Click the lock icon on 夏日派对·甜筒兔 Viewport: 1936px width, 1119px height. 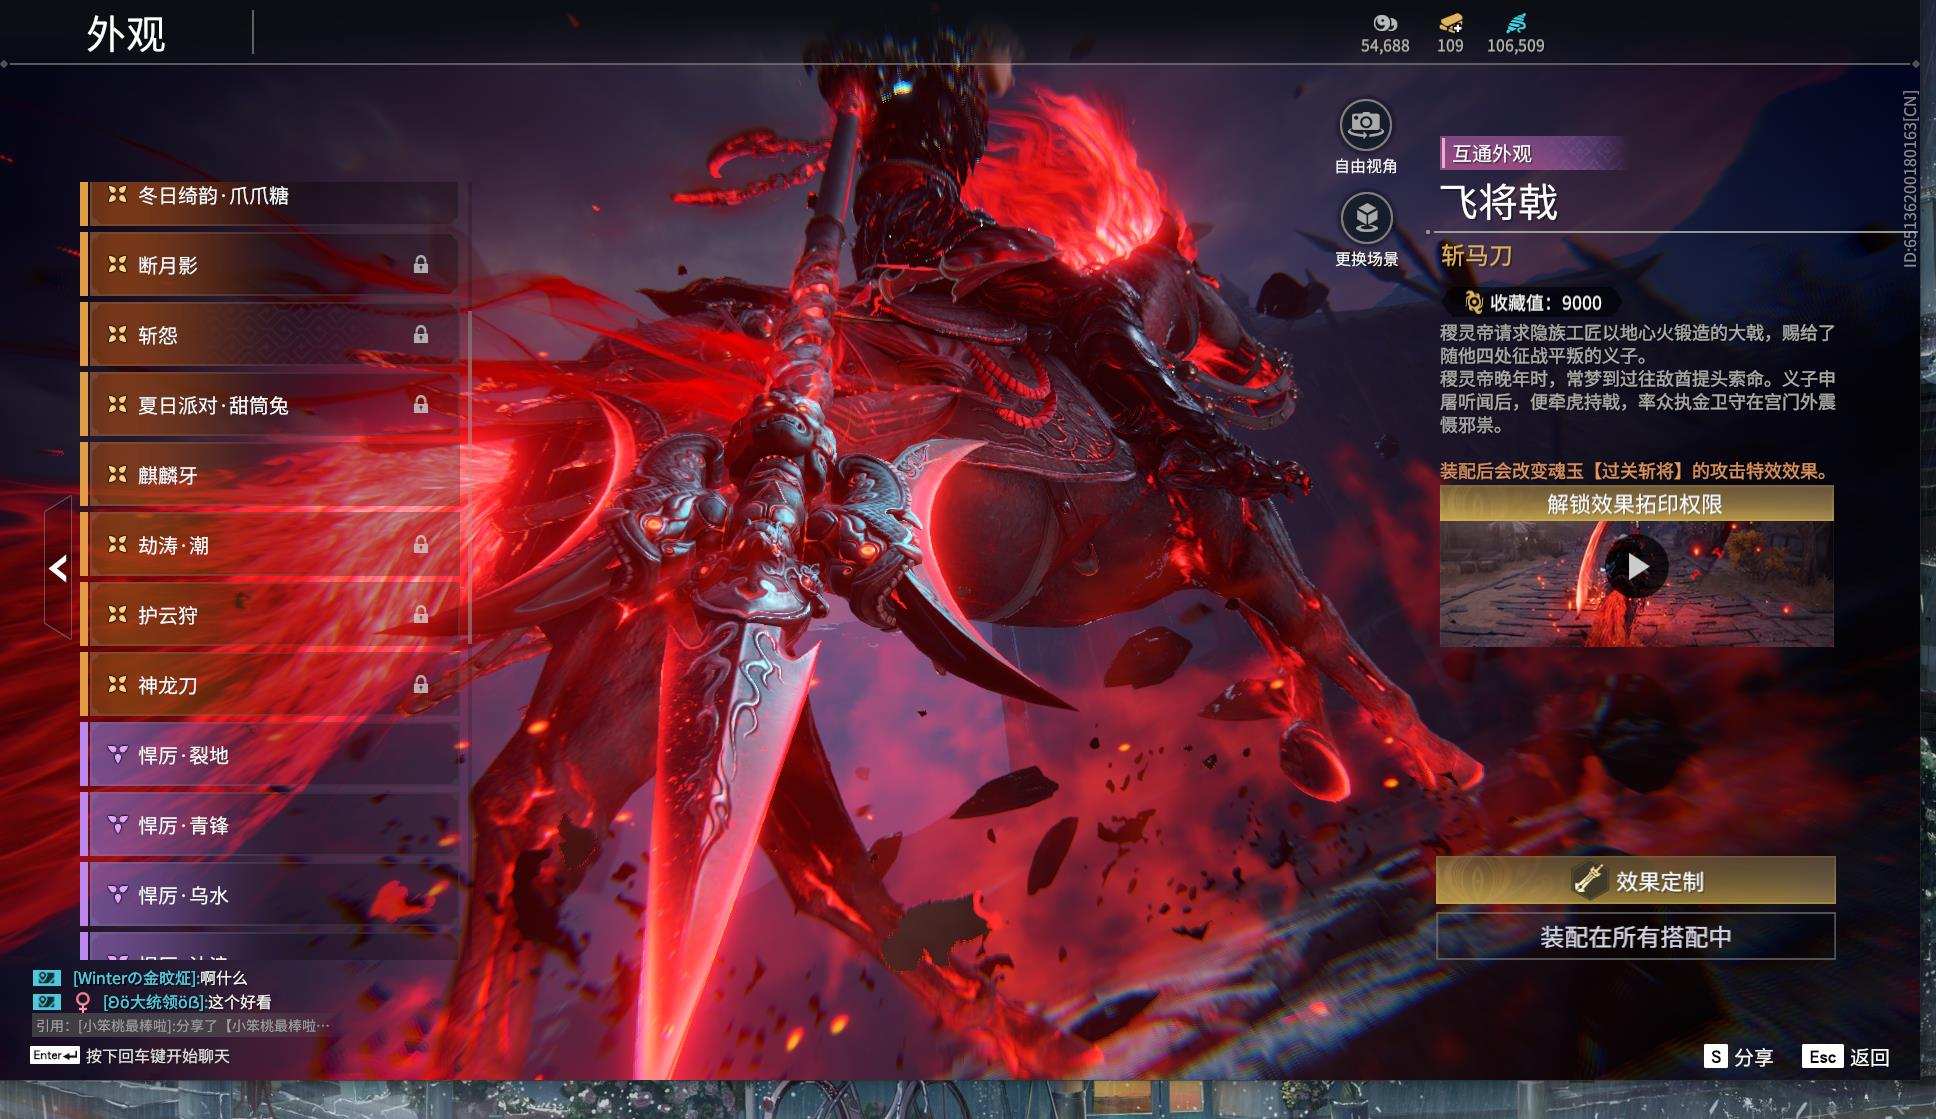tap(421, 404)
